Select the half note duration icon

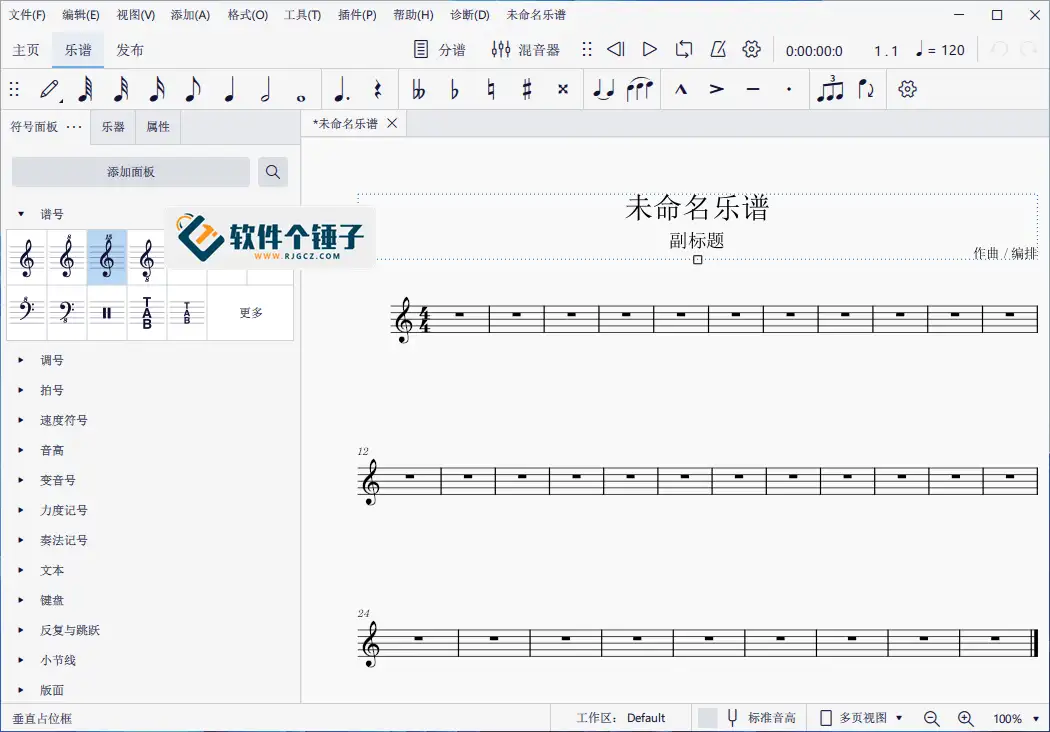265,90
